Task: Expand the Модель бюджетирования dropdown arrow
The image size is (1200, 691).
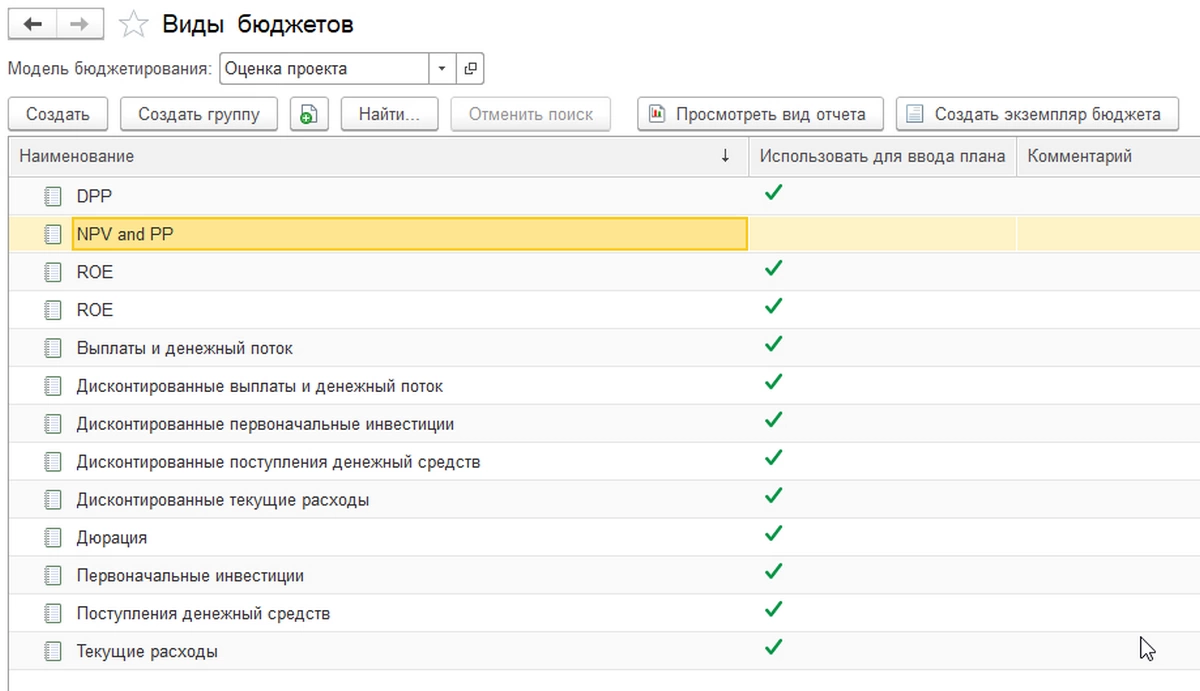Action: pyautogui.click(x=442, y=69)
